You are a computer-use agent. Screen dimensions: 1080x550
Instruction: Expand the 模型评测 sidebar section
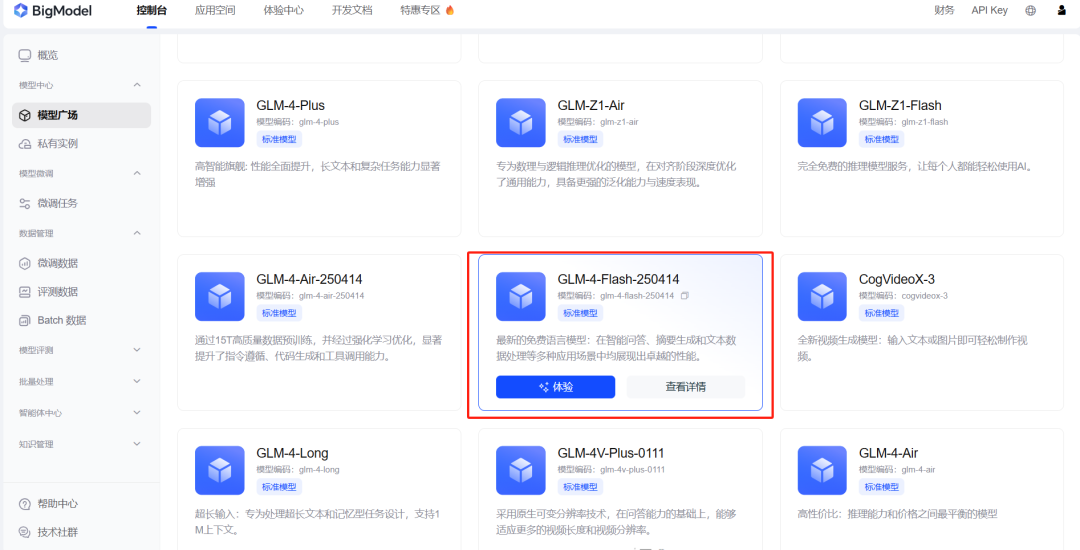[x=136, y=350]
